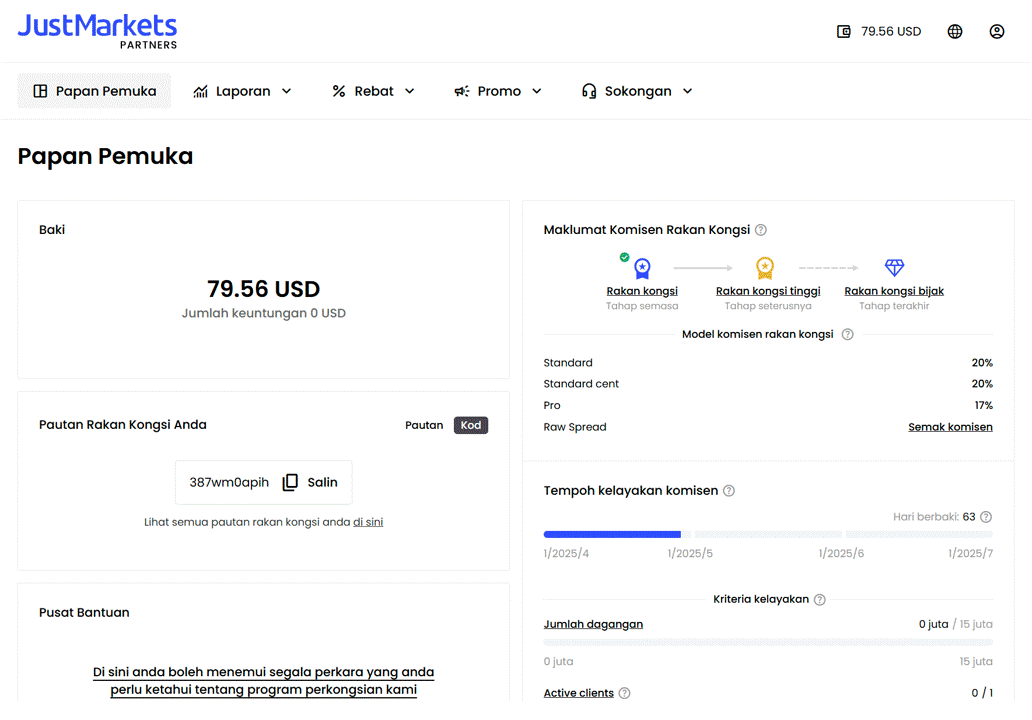
Task: Click help icon beside Tempoh kelayakan komisen
Action: [729, 491]
